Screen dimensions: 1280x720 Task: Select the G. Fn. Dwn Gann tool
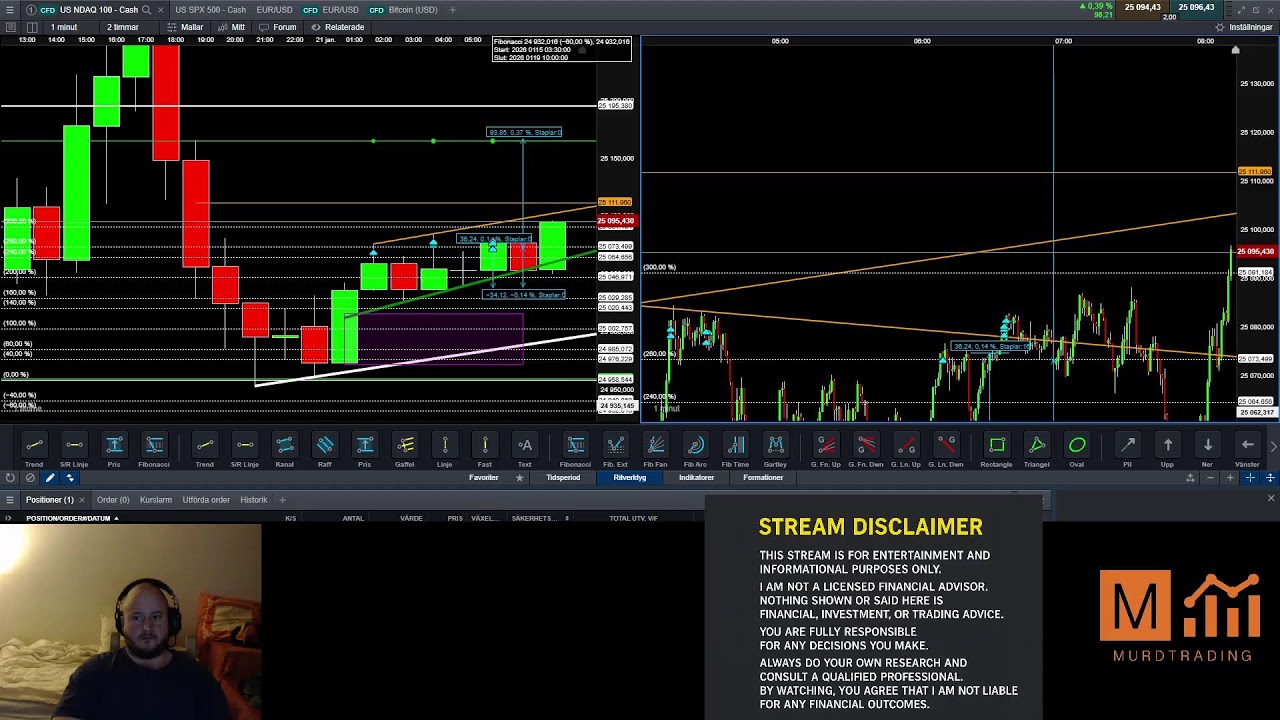866,450
